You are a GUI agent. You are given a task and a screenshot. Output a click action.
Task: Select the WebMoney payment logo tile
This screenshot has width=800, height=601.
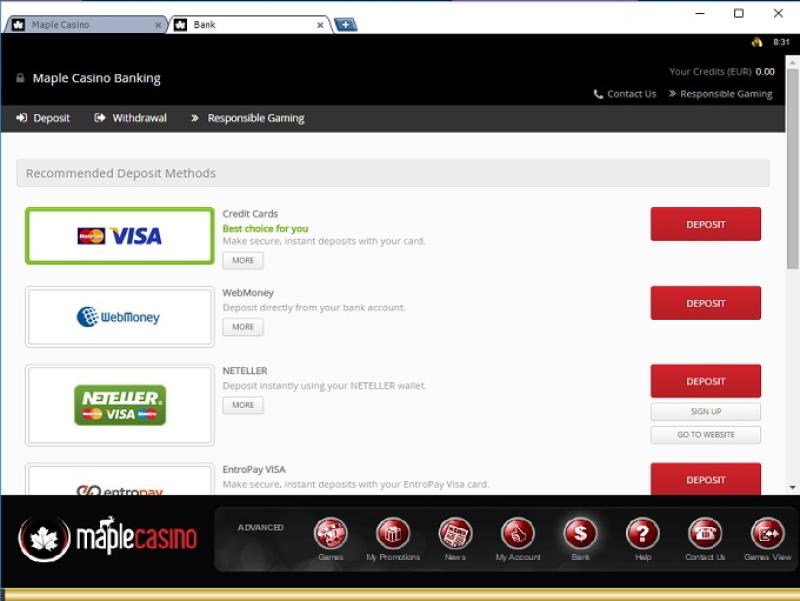(119, 317)
